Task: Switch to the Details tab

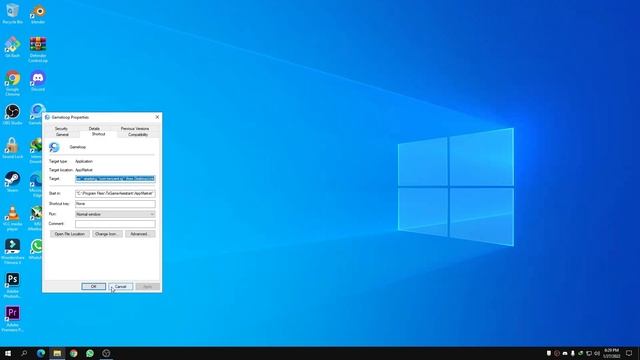Action: 94,129
